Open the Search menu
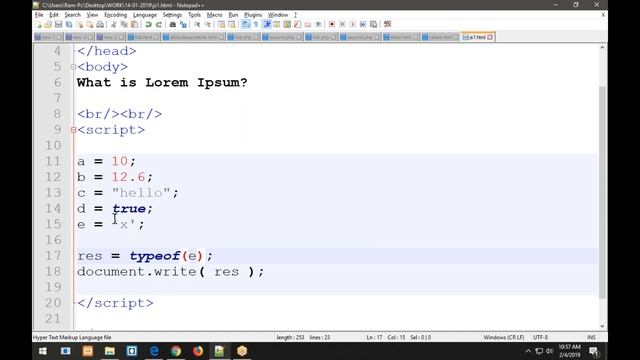The image size is (640, 360). click(x=73, y=15)
